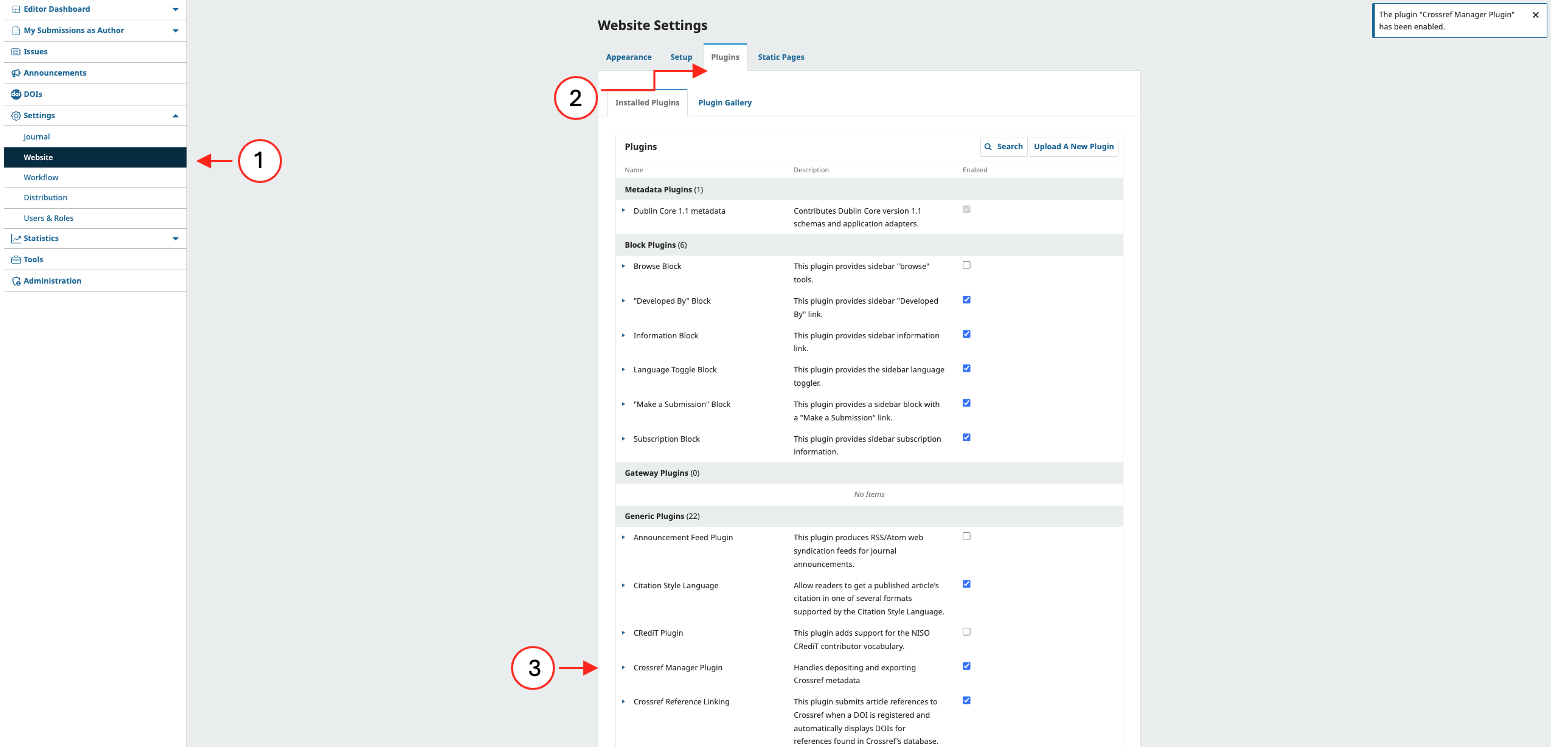Click the Website Settings page heading
This screenshot has height=747, width=1554.
point(652,25)
